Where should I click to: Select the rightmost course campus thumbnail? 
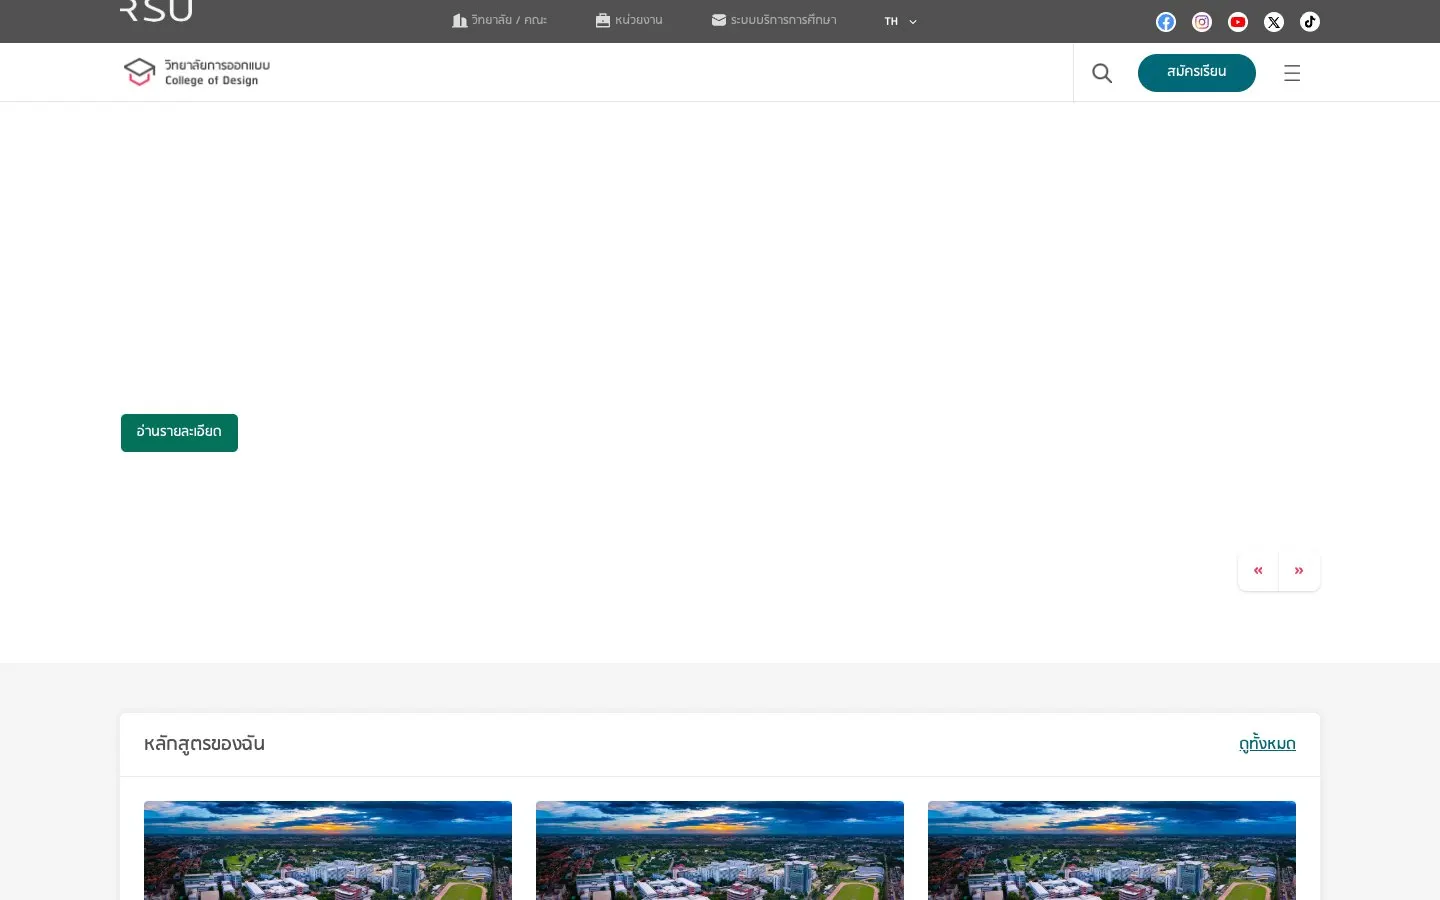coord(1112,850)
